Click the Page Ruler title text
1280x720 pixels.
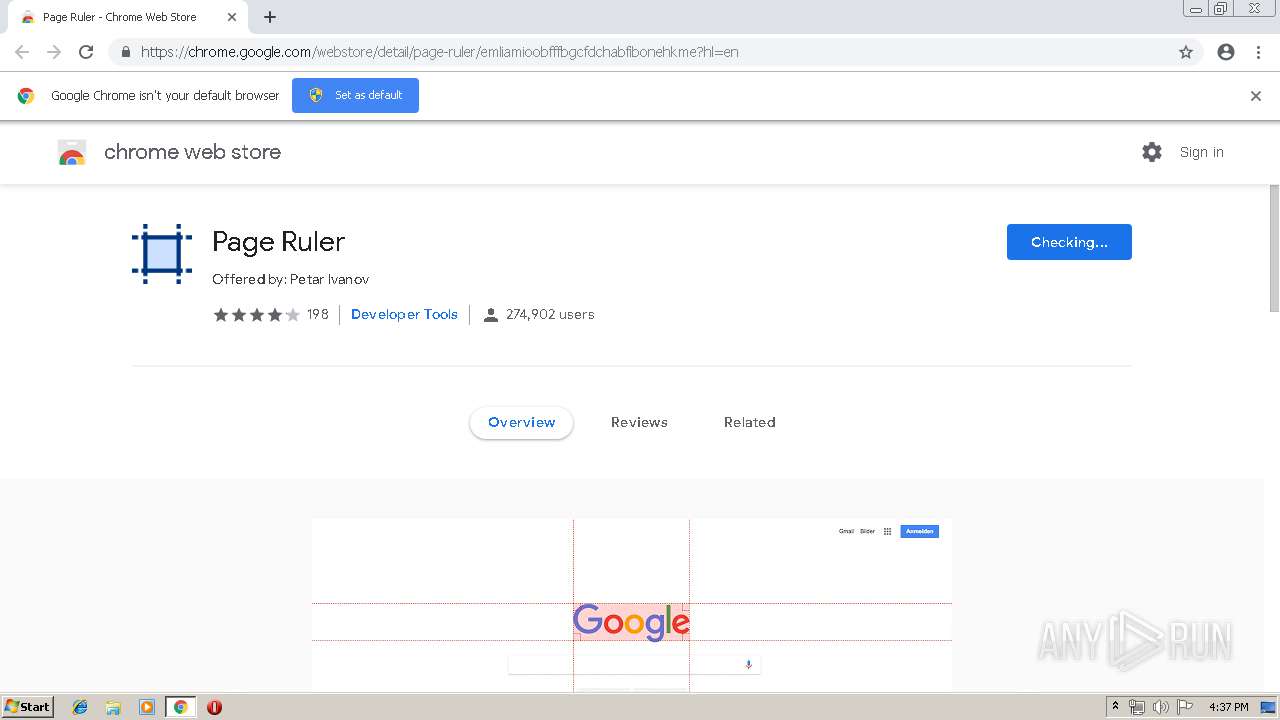tap(278, 242)
